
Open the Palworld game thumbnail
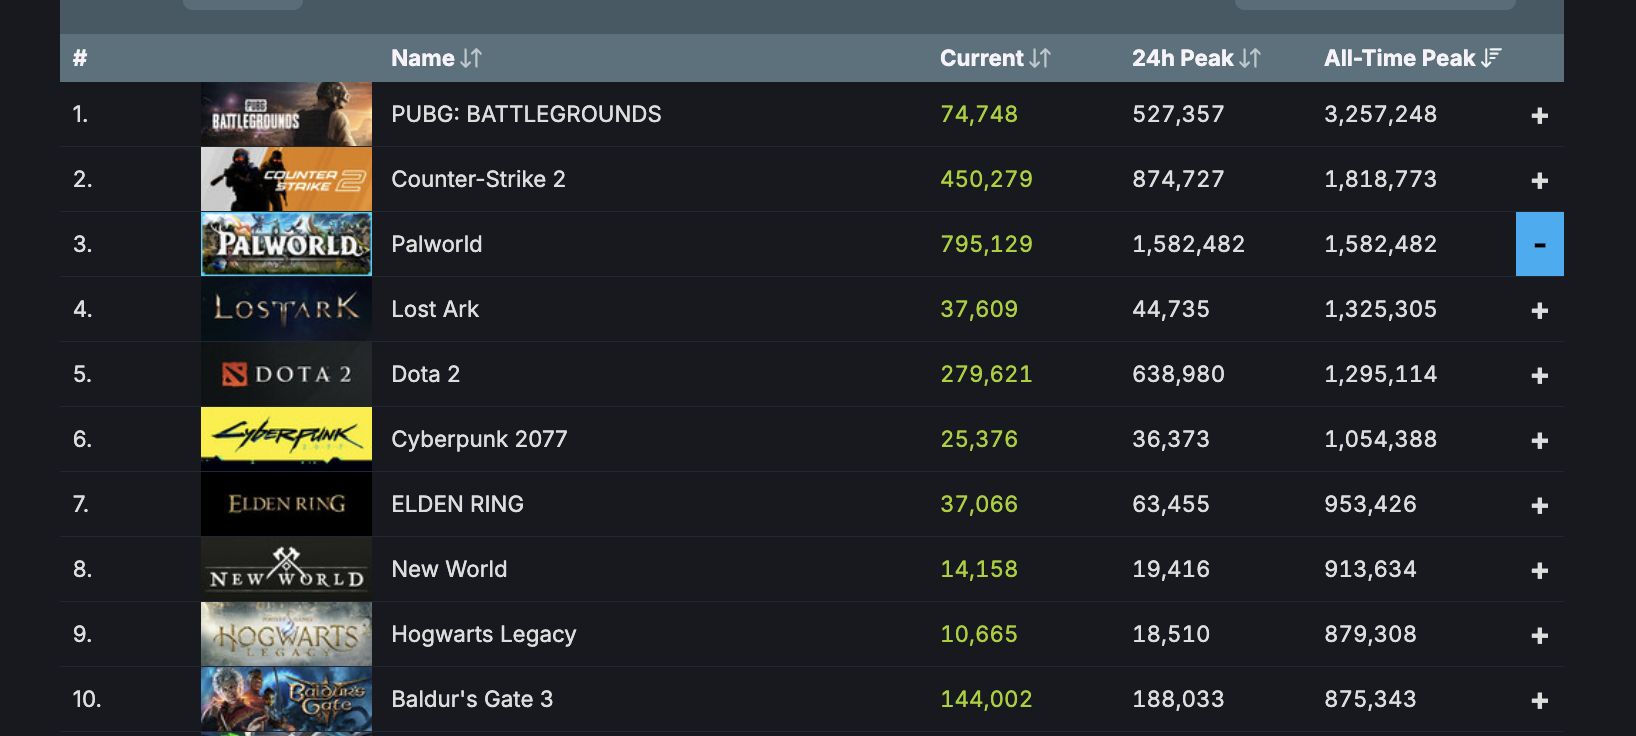pos(286,244)
